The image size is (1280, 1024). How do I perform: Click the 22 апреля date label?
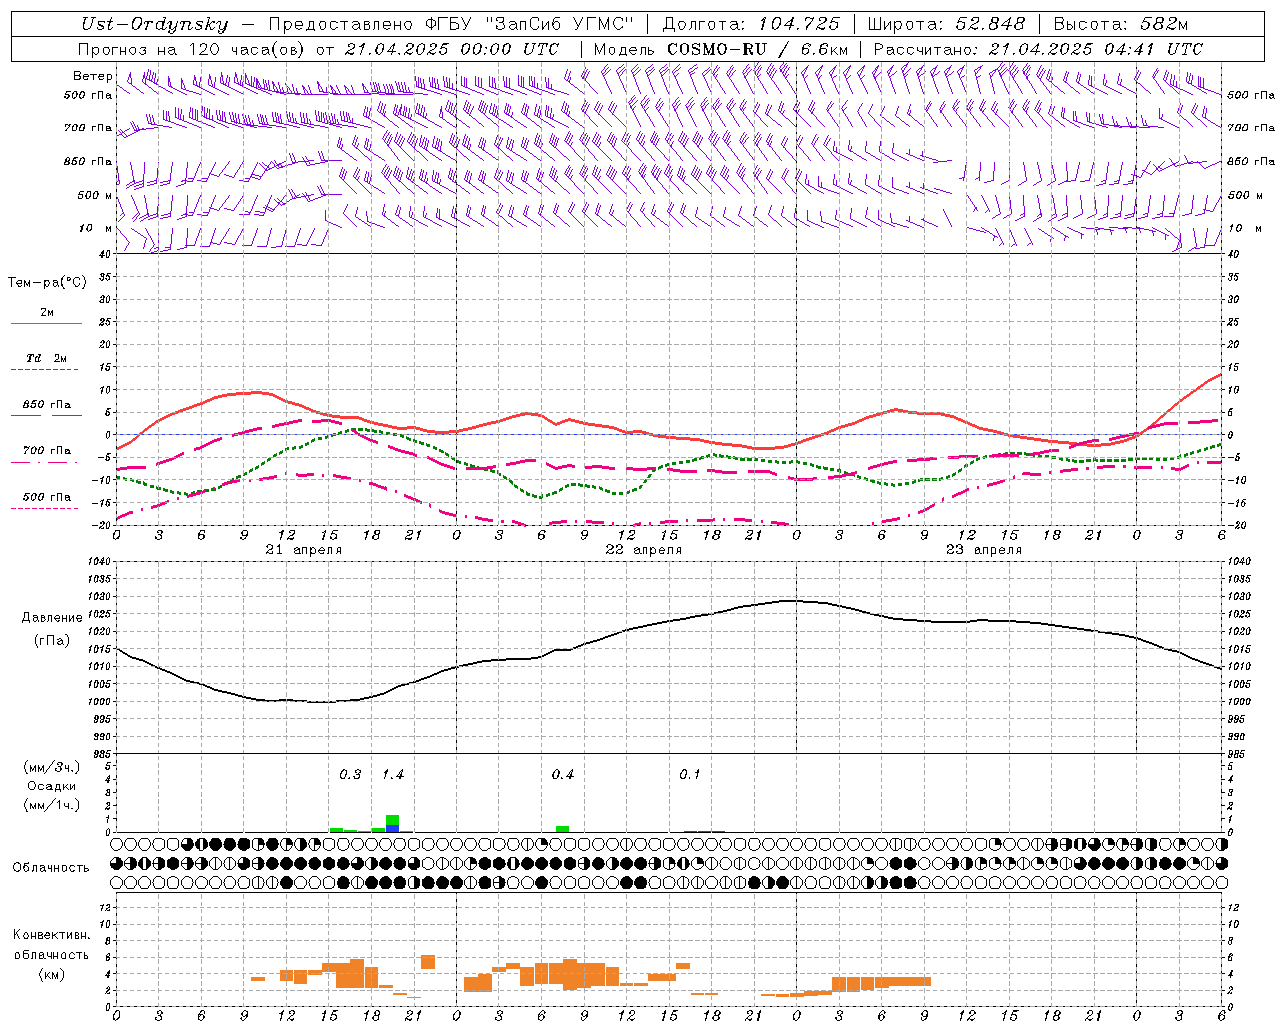(x=644, y=550)
